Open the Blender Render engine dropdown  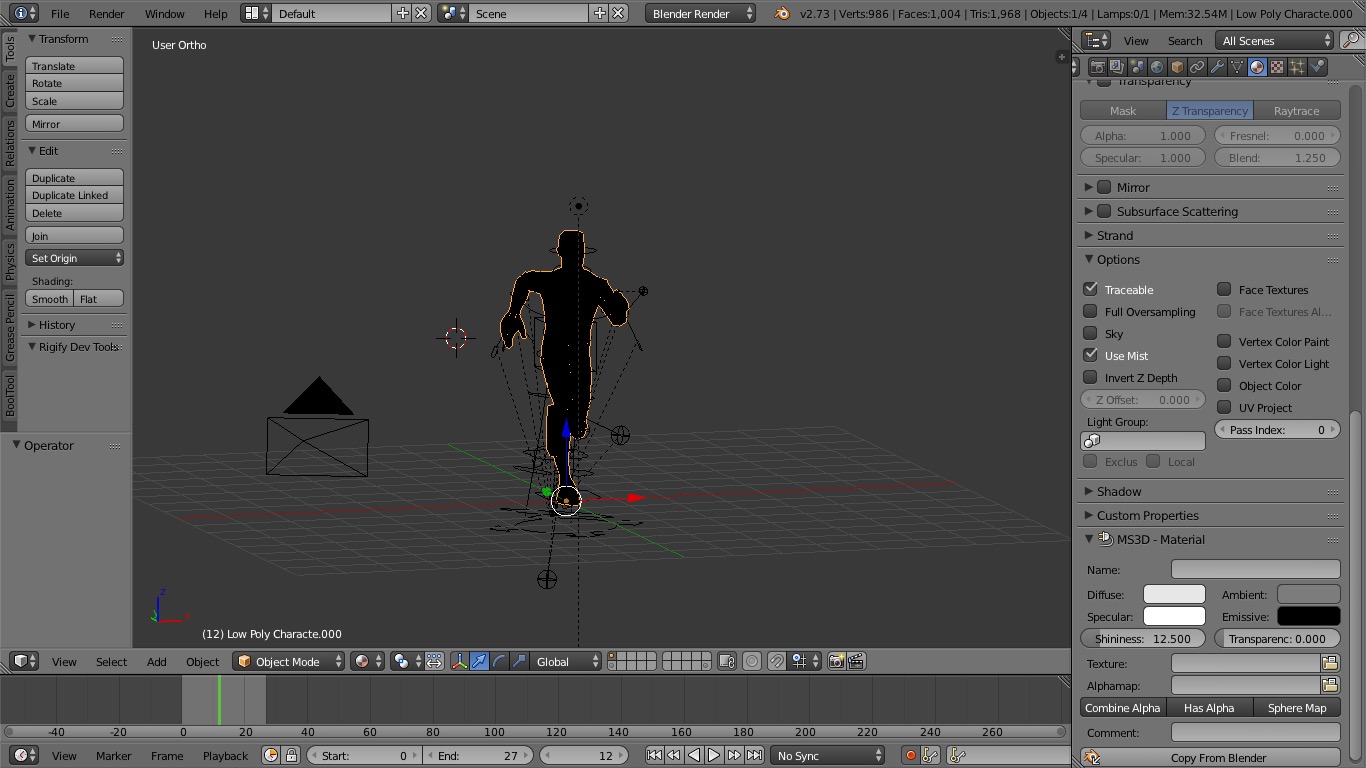(700, 14)
